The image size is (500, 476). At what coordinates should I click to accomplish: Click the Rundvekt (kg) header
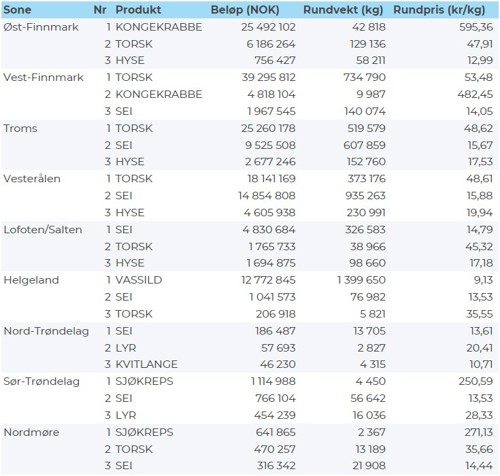tap(343, 10)
